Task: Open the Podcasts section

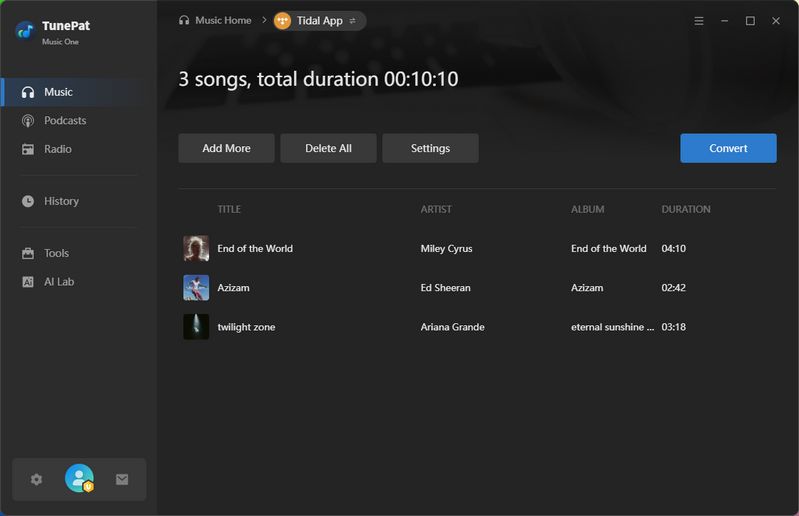Action: pos(78,121)
